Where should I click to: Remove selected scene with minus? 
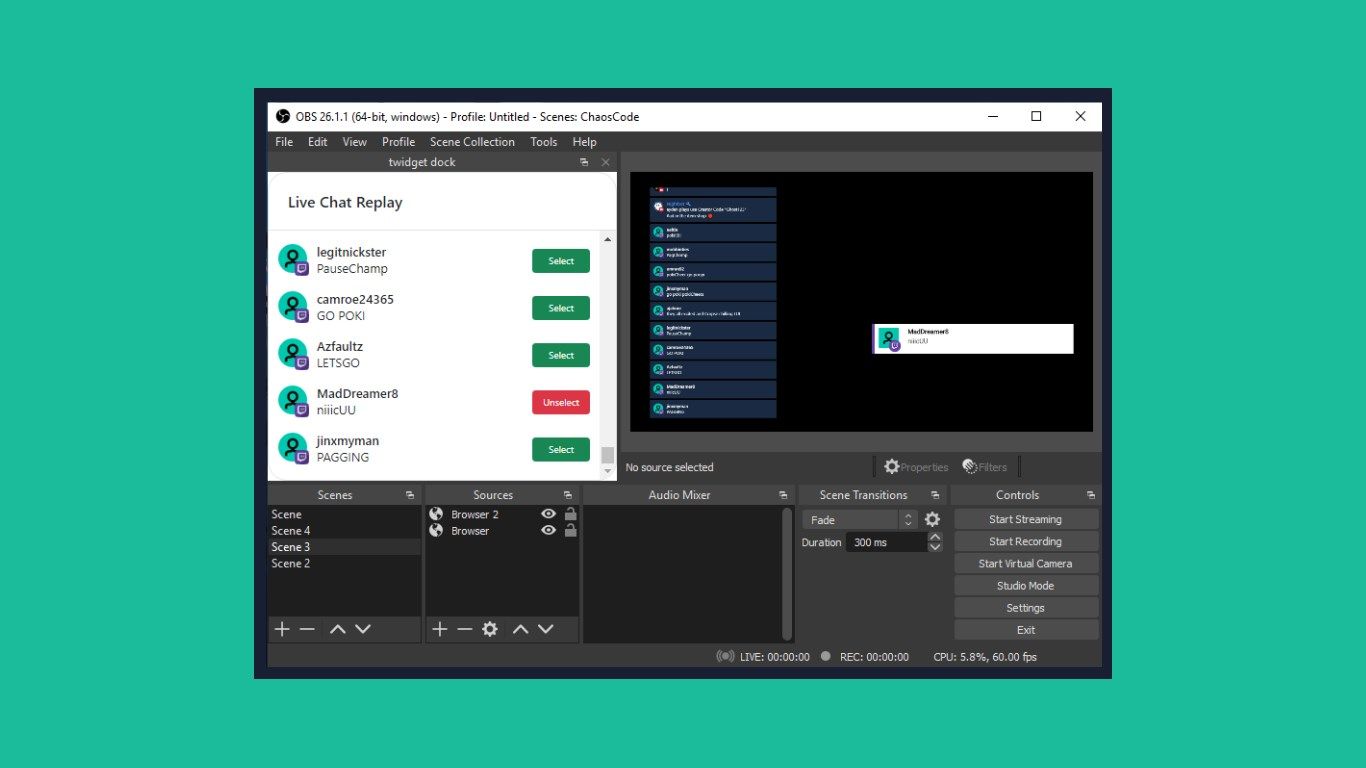point(307,629)
